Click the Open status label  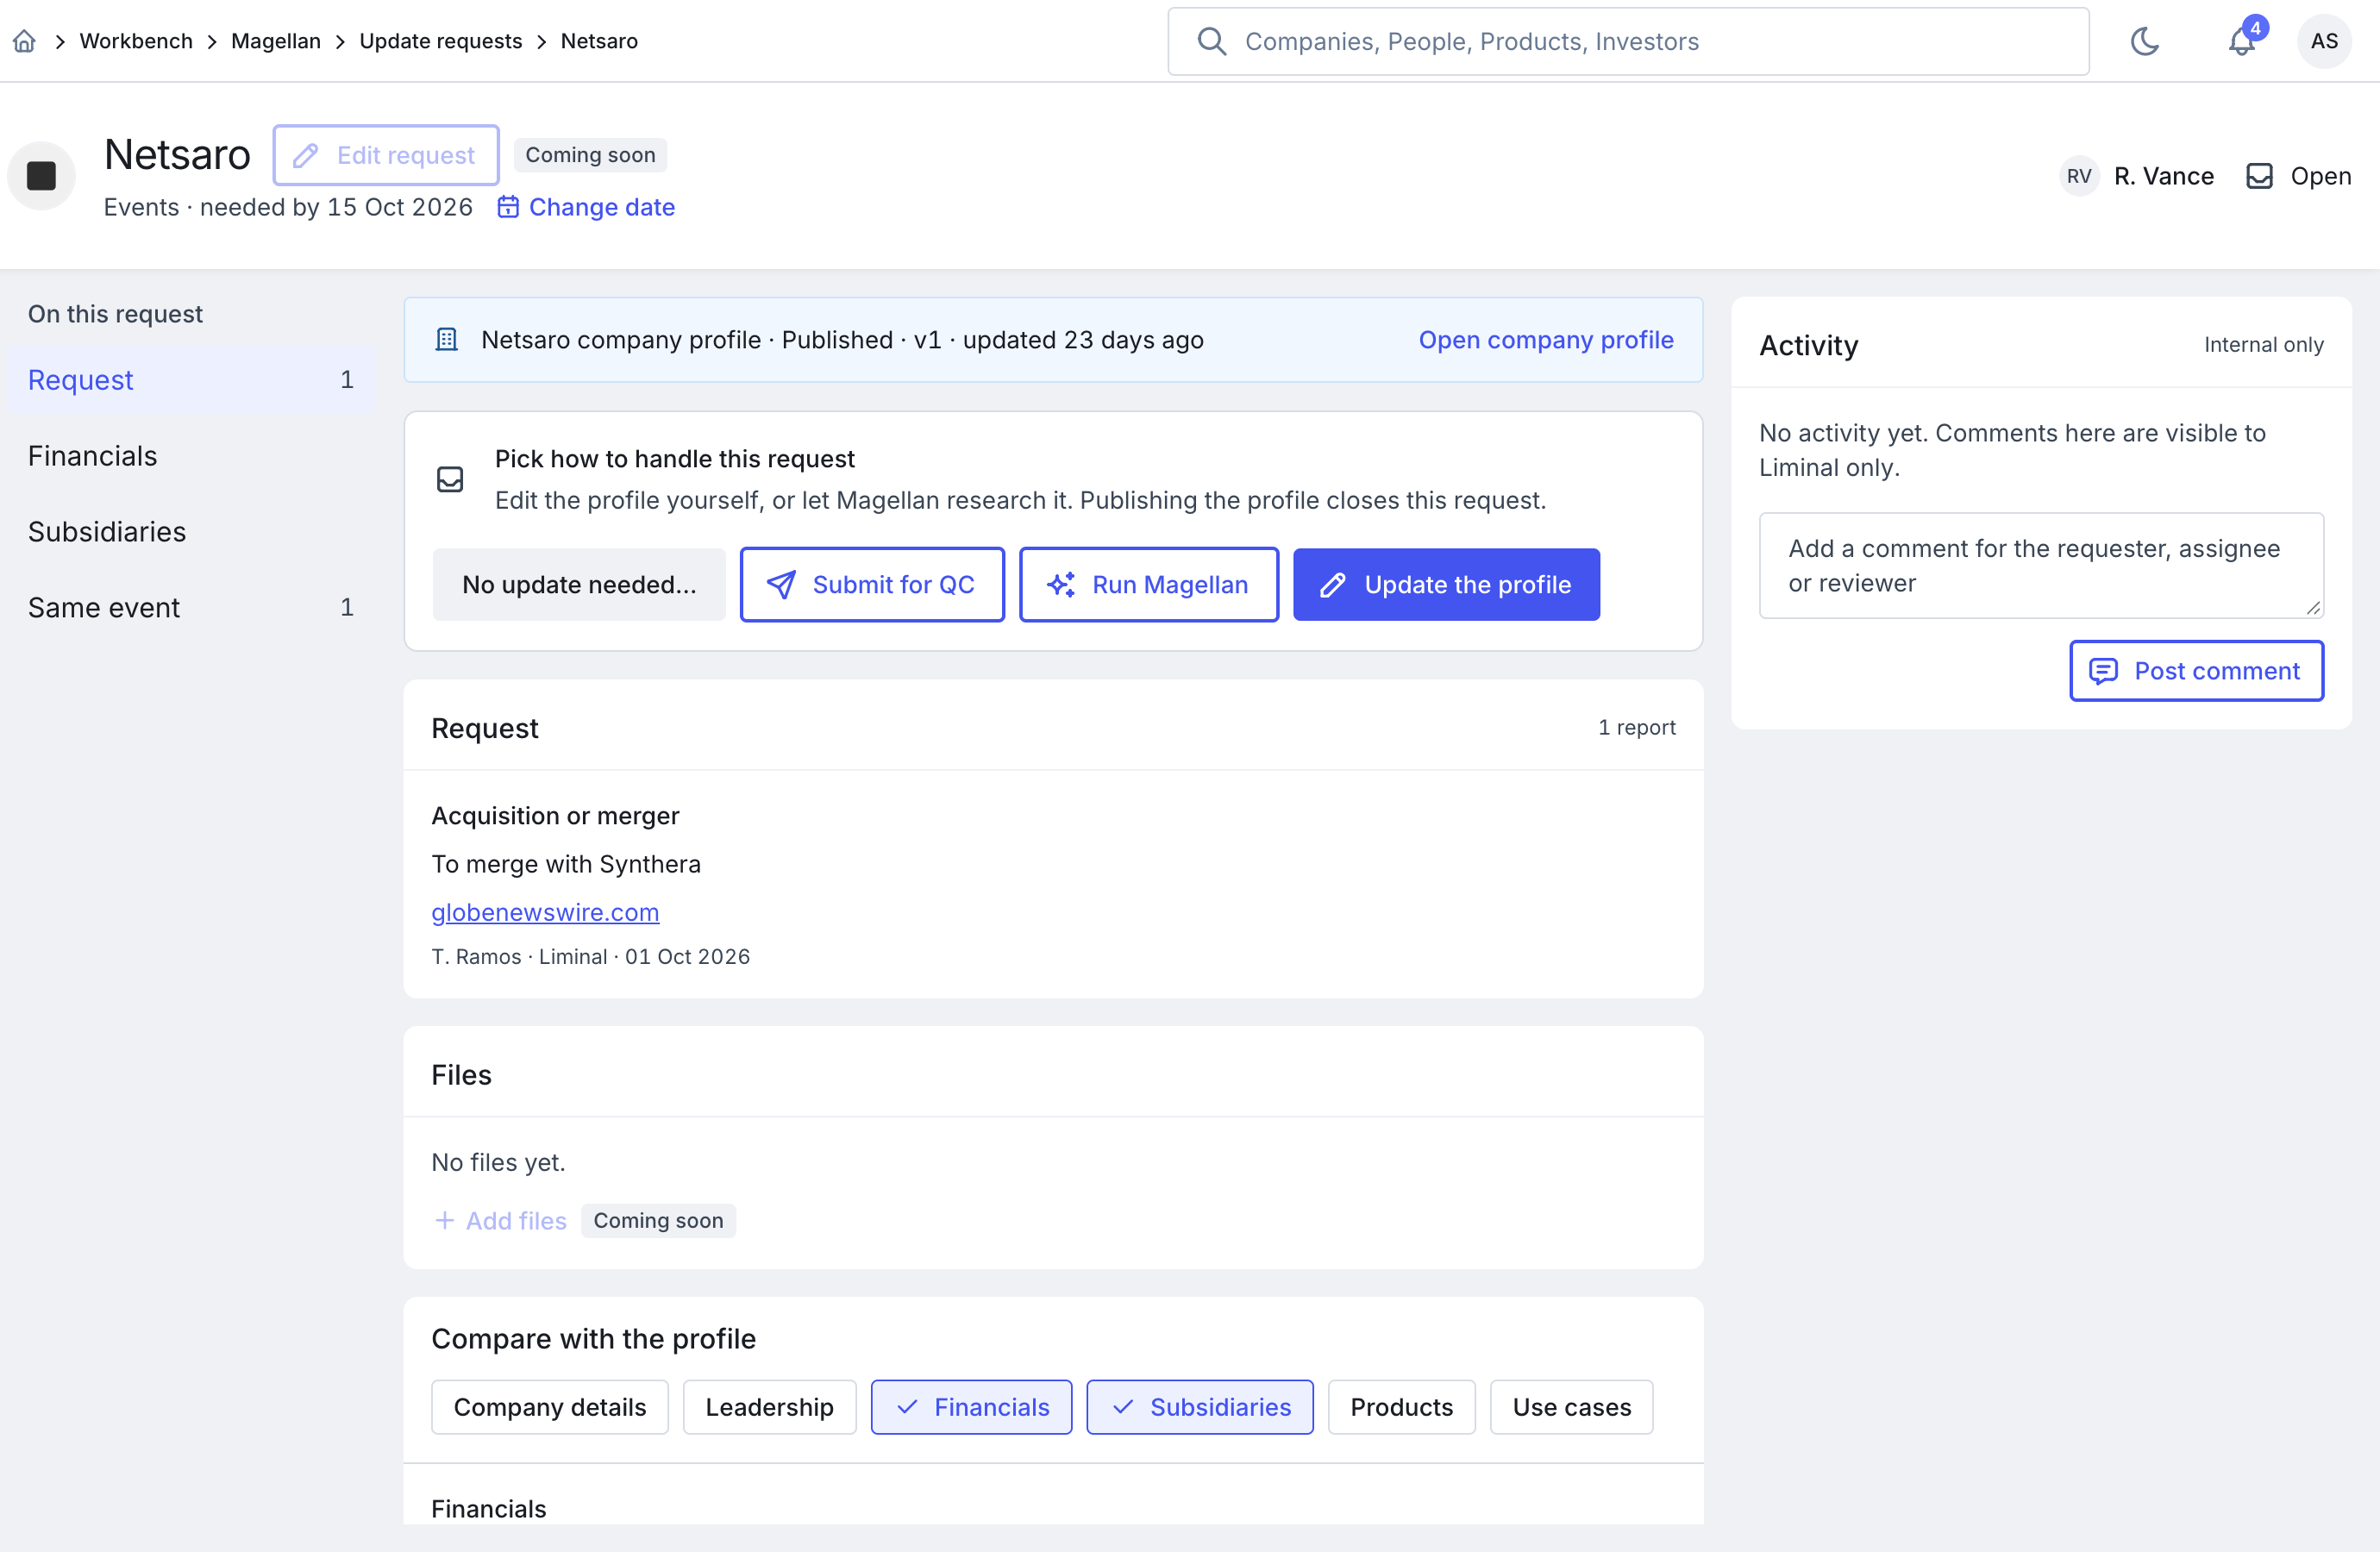[x=2320, y=176]
